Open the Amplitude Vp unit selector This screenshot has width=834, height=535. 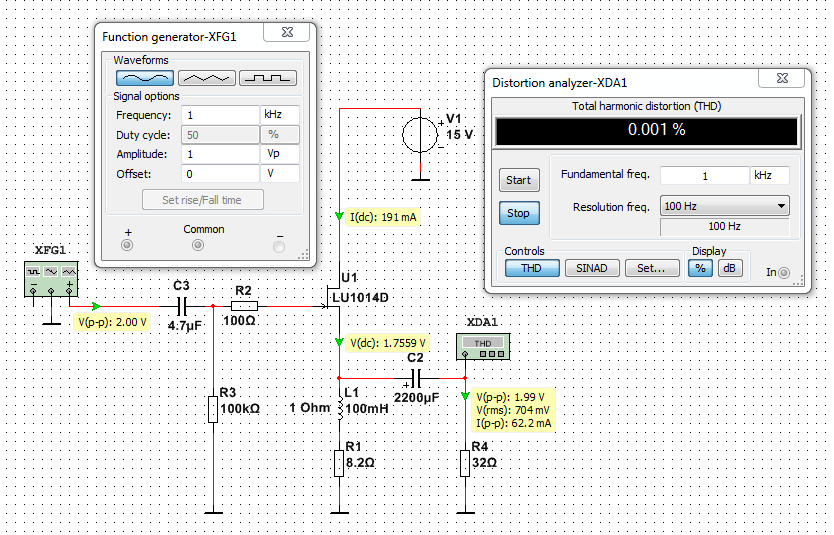point(280,154)
